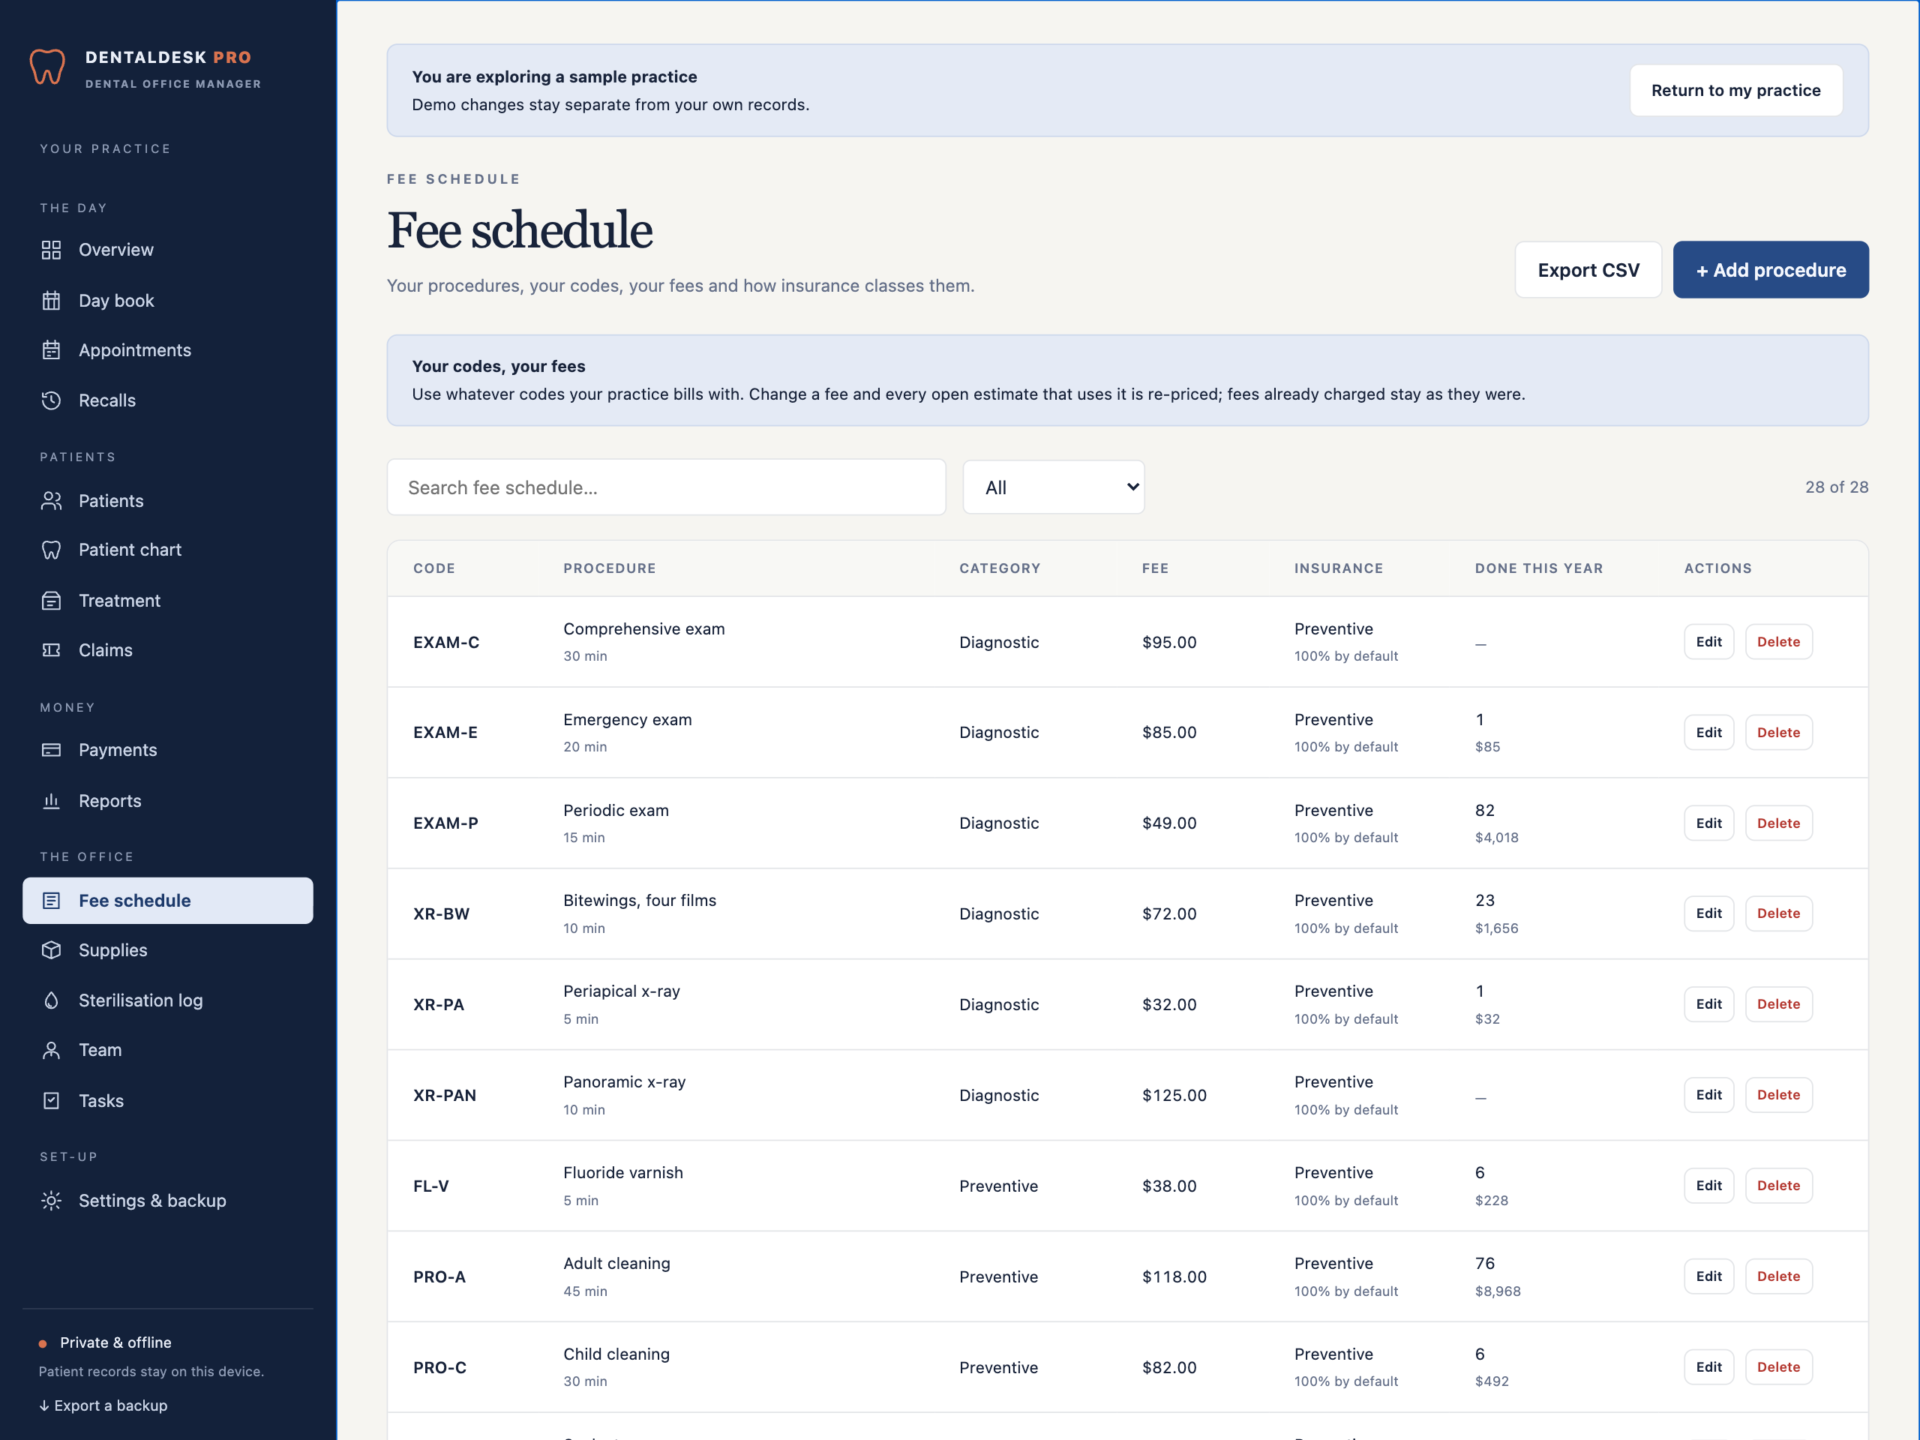Click Export a backup link
The width and height of the screenshot is (1920, 1440).
103,1405
